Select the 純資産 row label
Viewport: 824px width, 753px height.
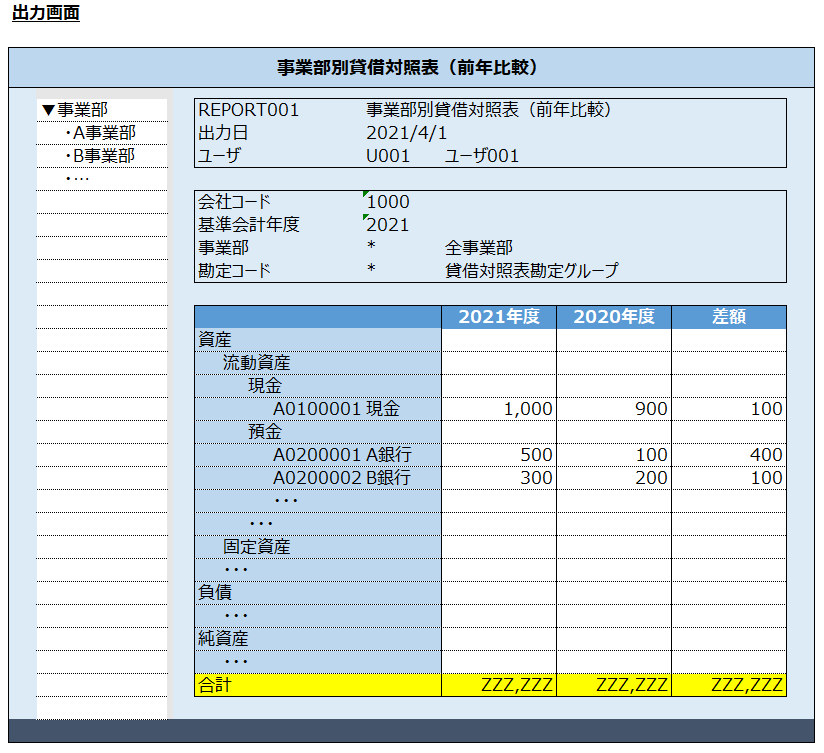[x=223, y=639]
